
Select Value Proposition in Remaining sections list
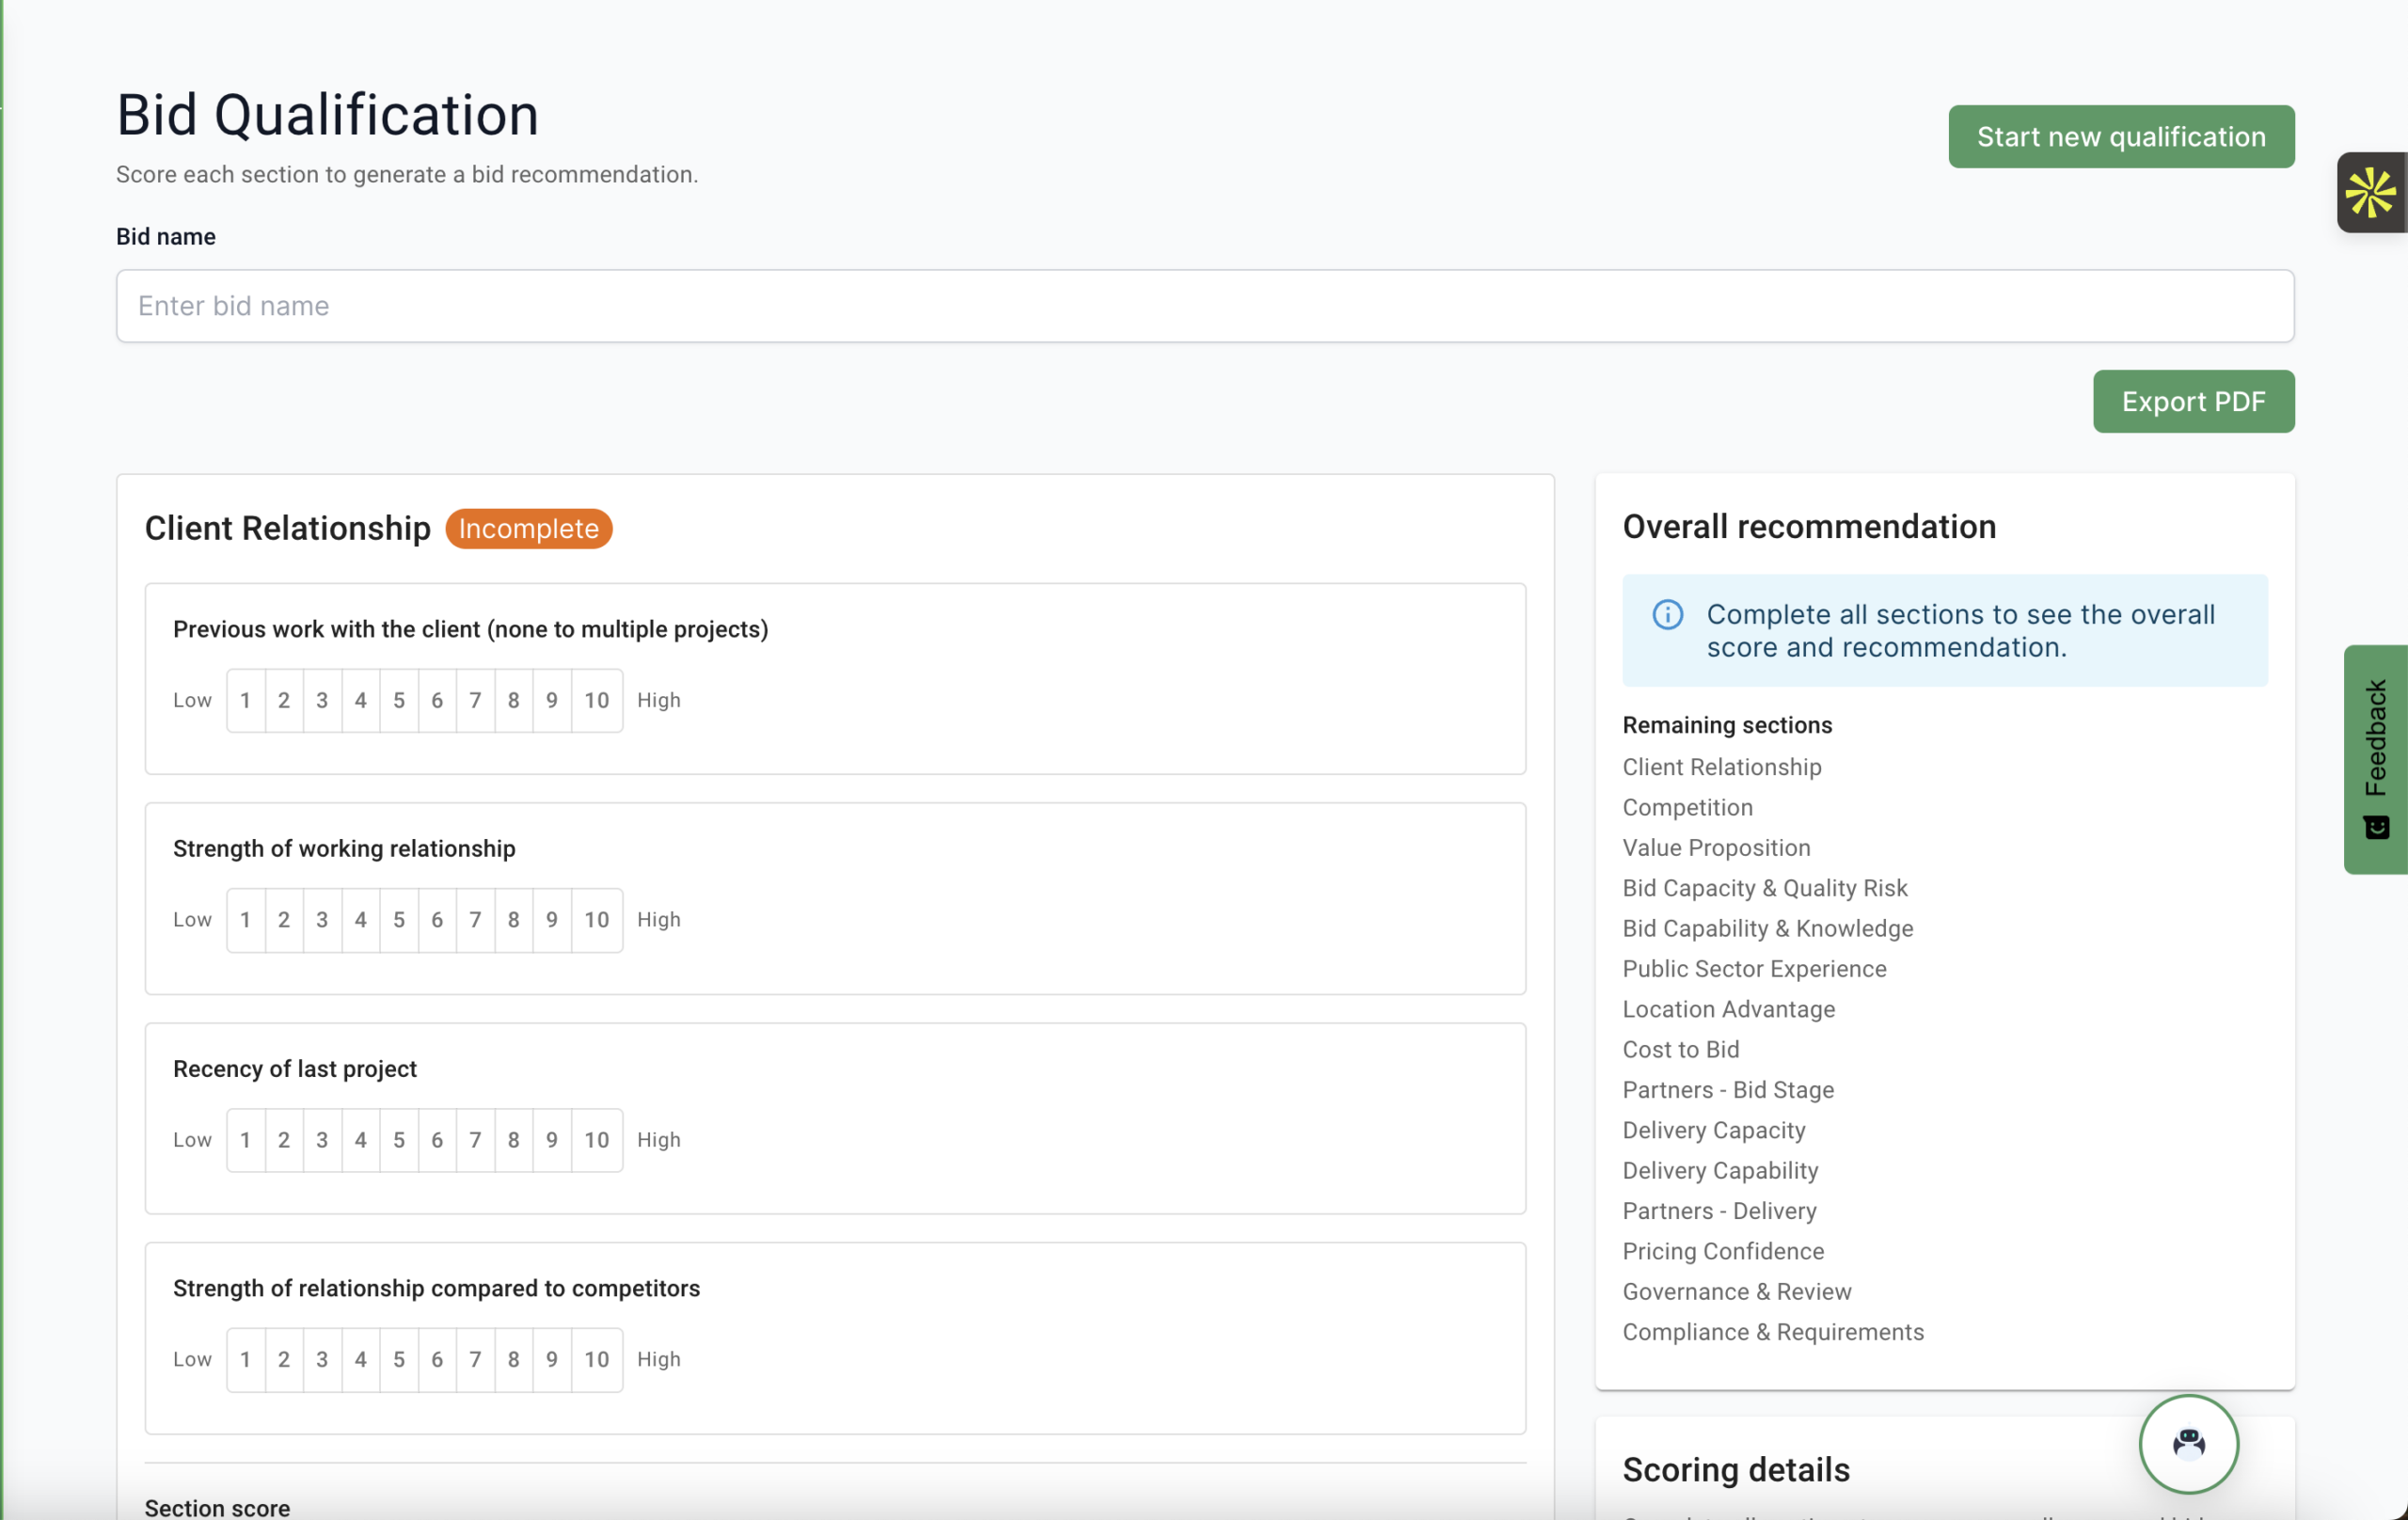1716,848
